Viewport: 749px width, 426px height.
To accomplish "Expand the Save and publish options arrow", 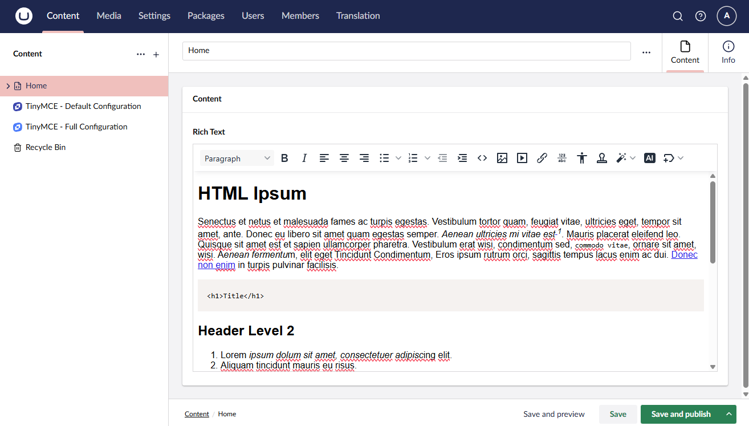I will tap(729, 414).
